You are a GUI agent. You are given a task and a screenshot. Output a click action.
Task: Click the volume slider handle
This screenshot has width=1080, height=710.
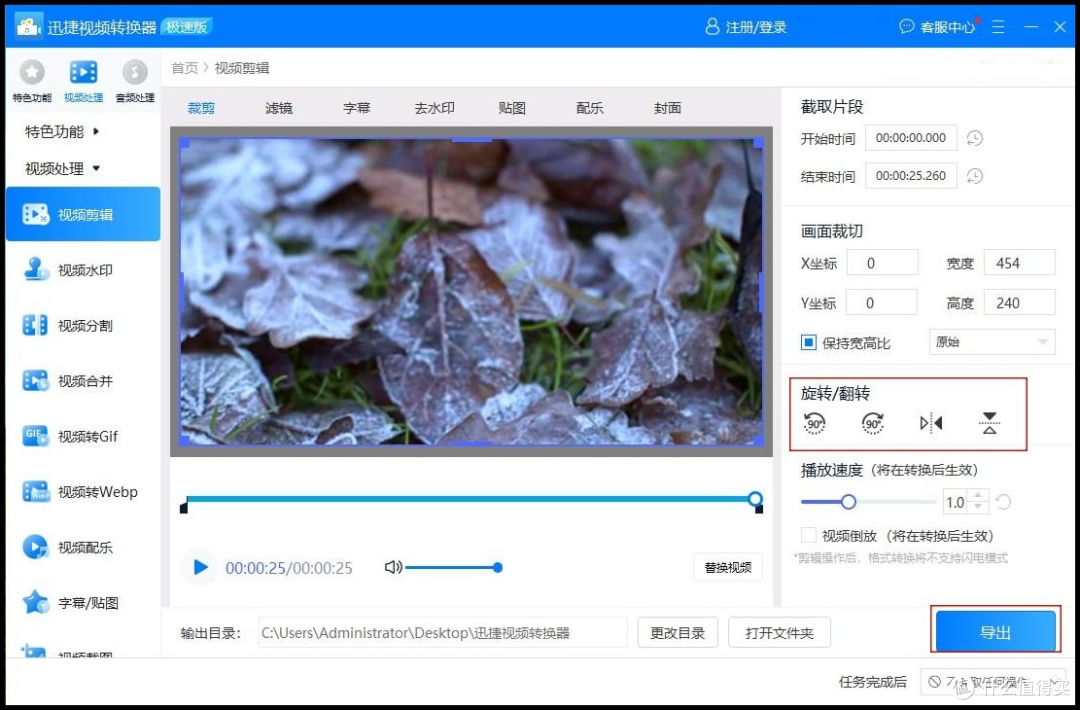pos(497,567)
